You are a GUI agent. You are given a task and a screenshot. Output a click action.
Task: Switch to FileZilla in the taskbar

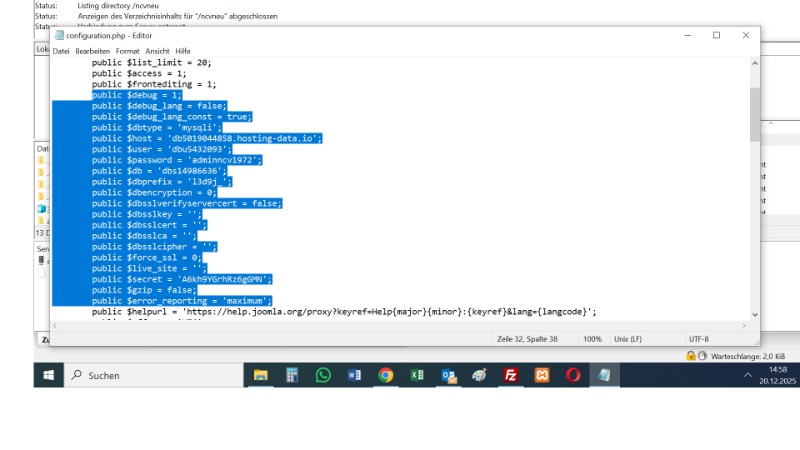pos(510,375)
